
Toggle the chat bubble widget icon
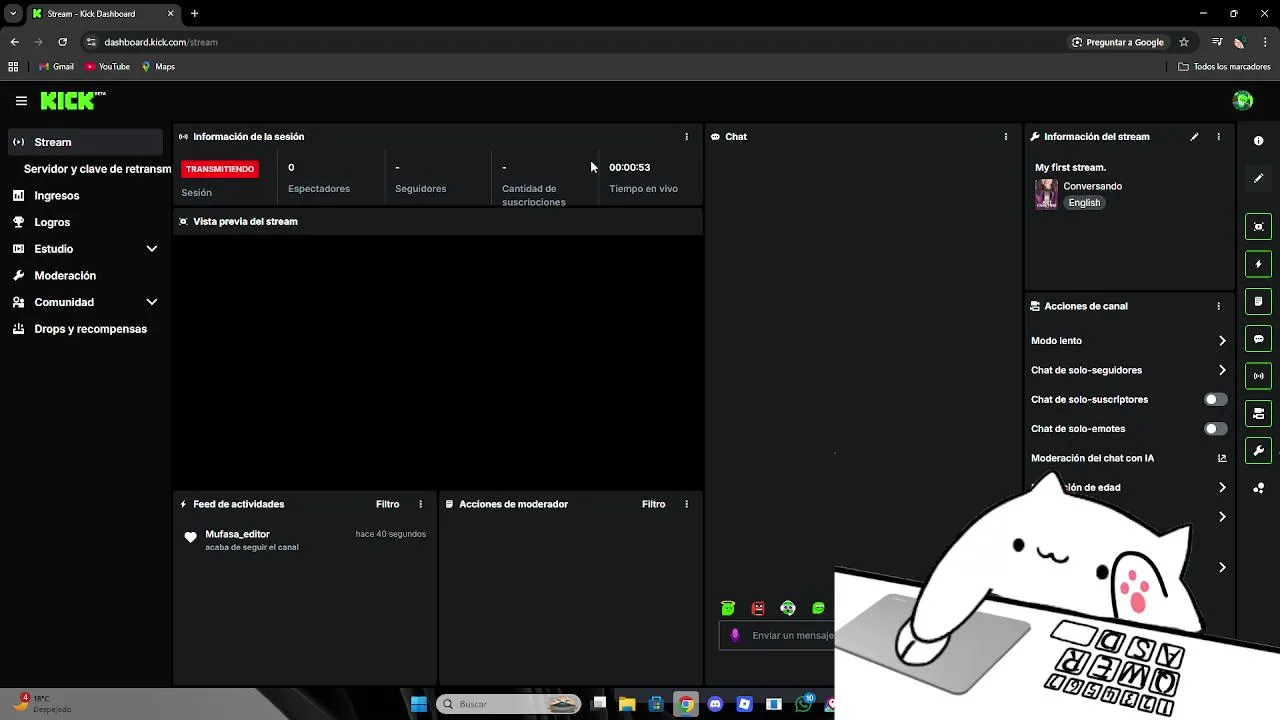pos(1259,339)
